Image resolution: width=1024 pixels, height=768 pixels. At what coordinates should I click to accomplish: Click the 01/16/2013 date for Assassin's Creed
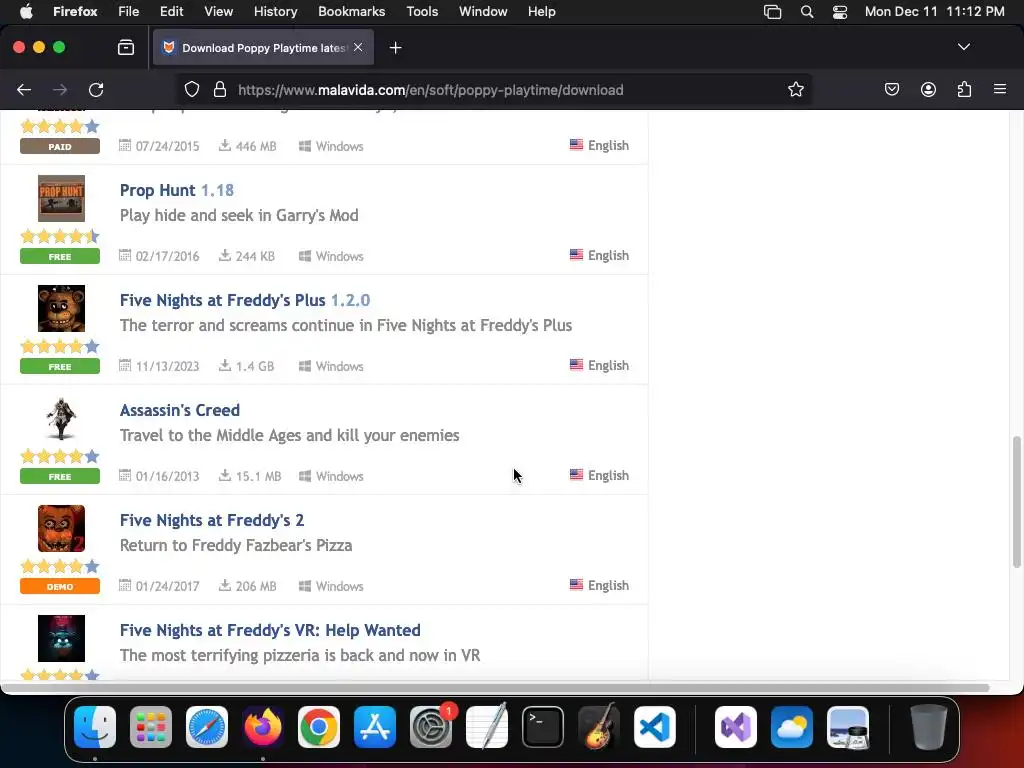pyautogui.click(x=167, y=476)
